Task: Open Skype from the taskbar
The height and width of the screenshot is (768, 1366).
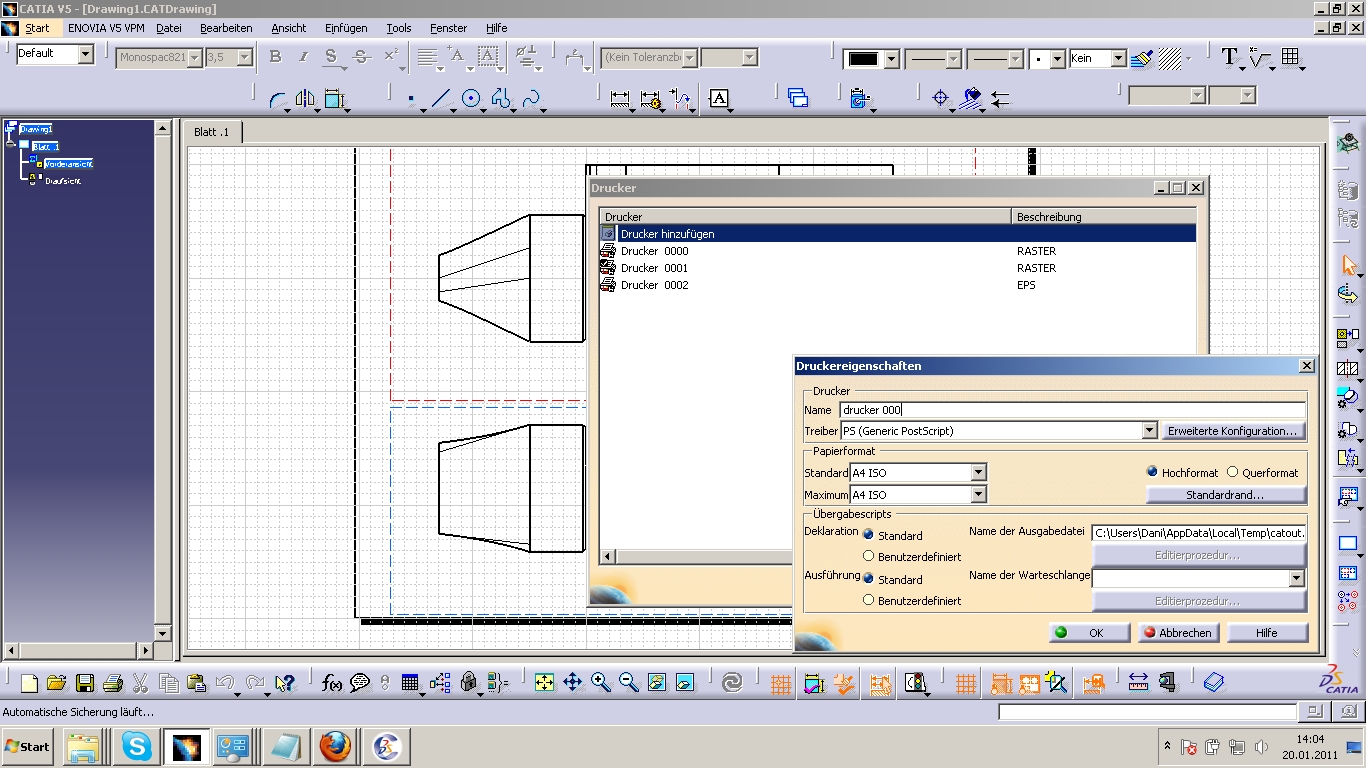Action: [x=135, y=747]
